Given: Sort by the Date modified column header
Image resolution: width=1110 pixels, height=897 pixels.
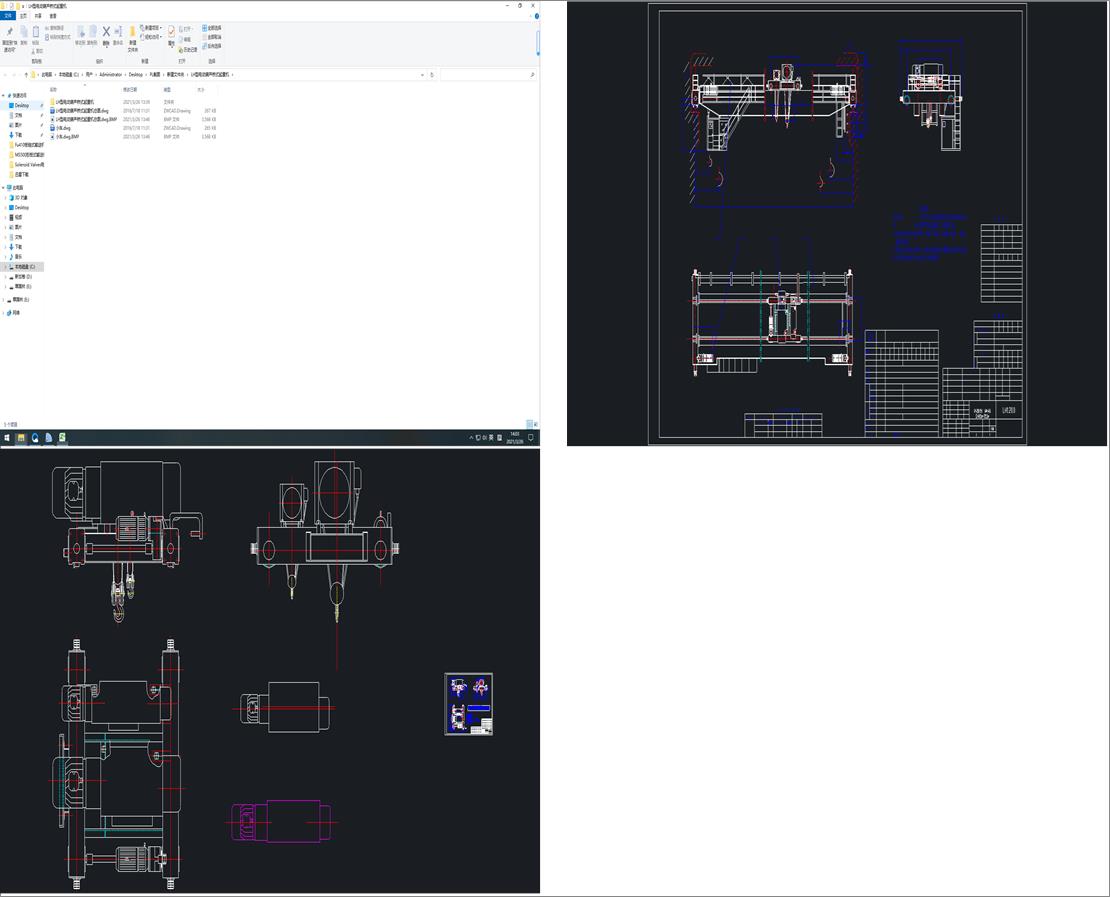Looking at the screenshot, I should coord(130,90).
